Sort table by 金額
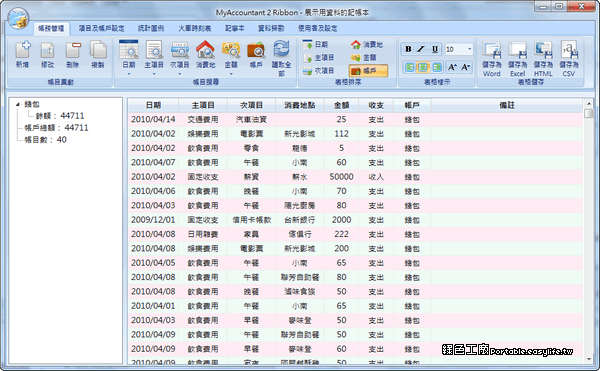 [x=364, y=58]
